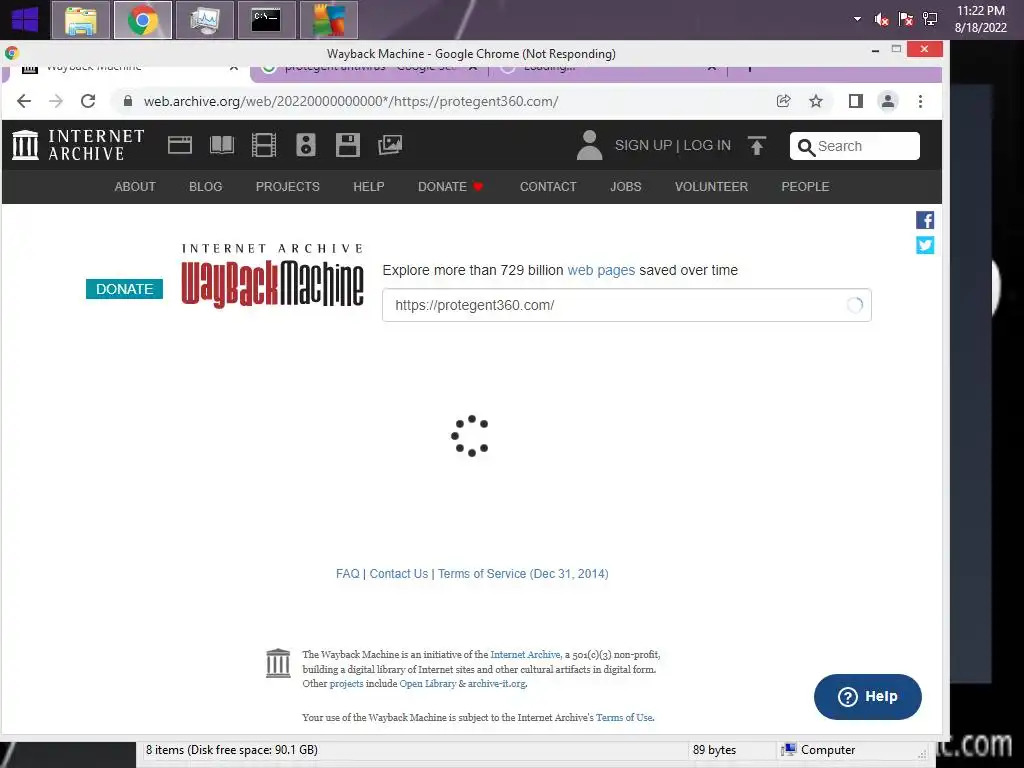The image size is (1024, 768).
Task: Click the network tray icon
Action: point(930,20)
